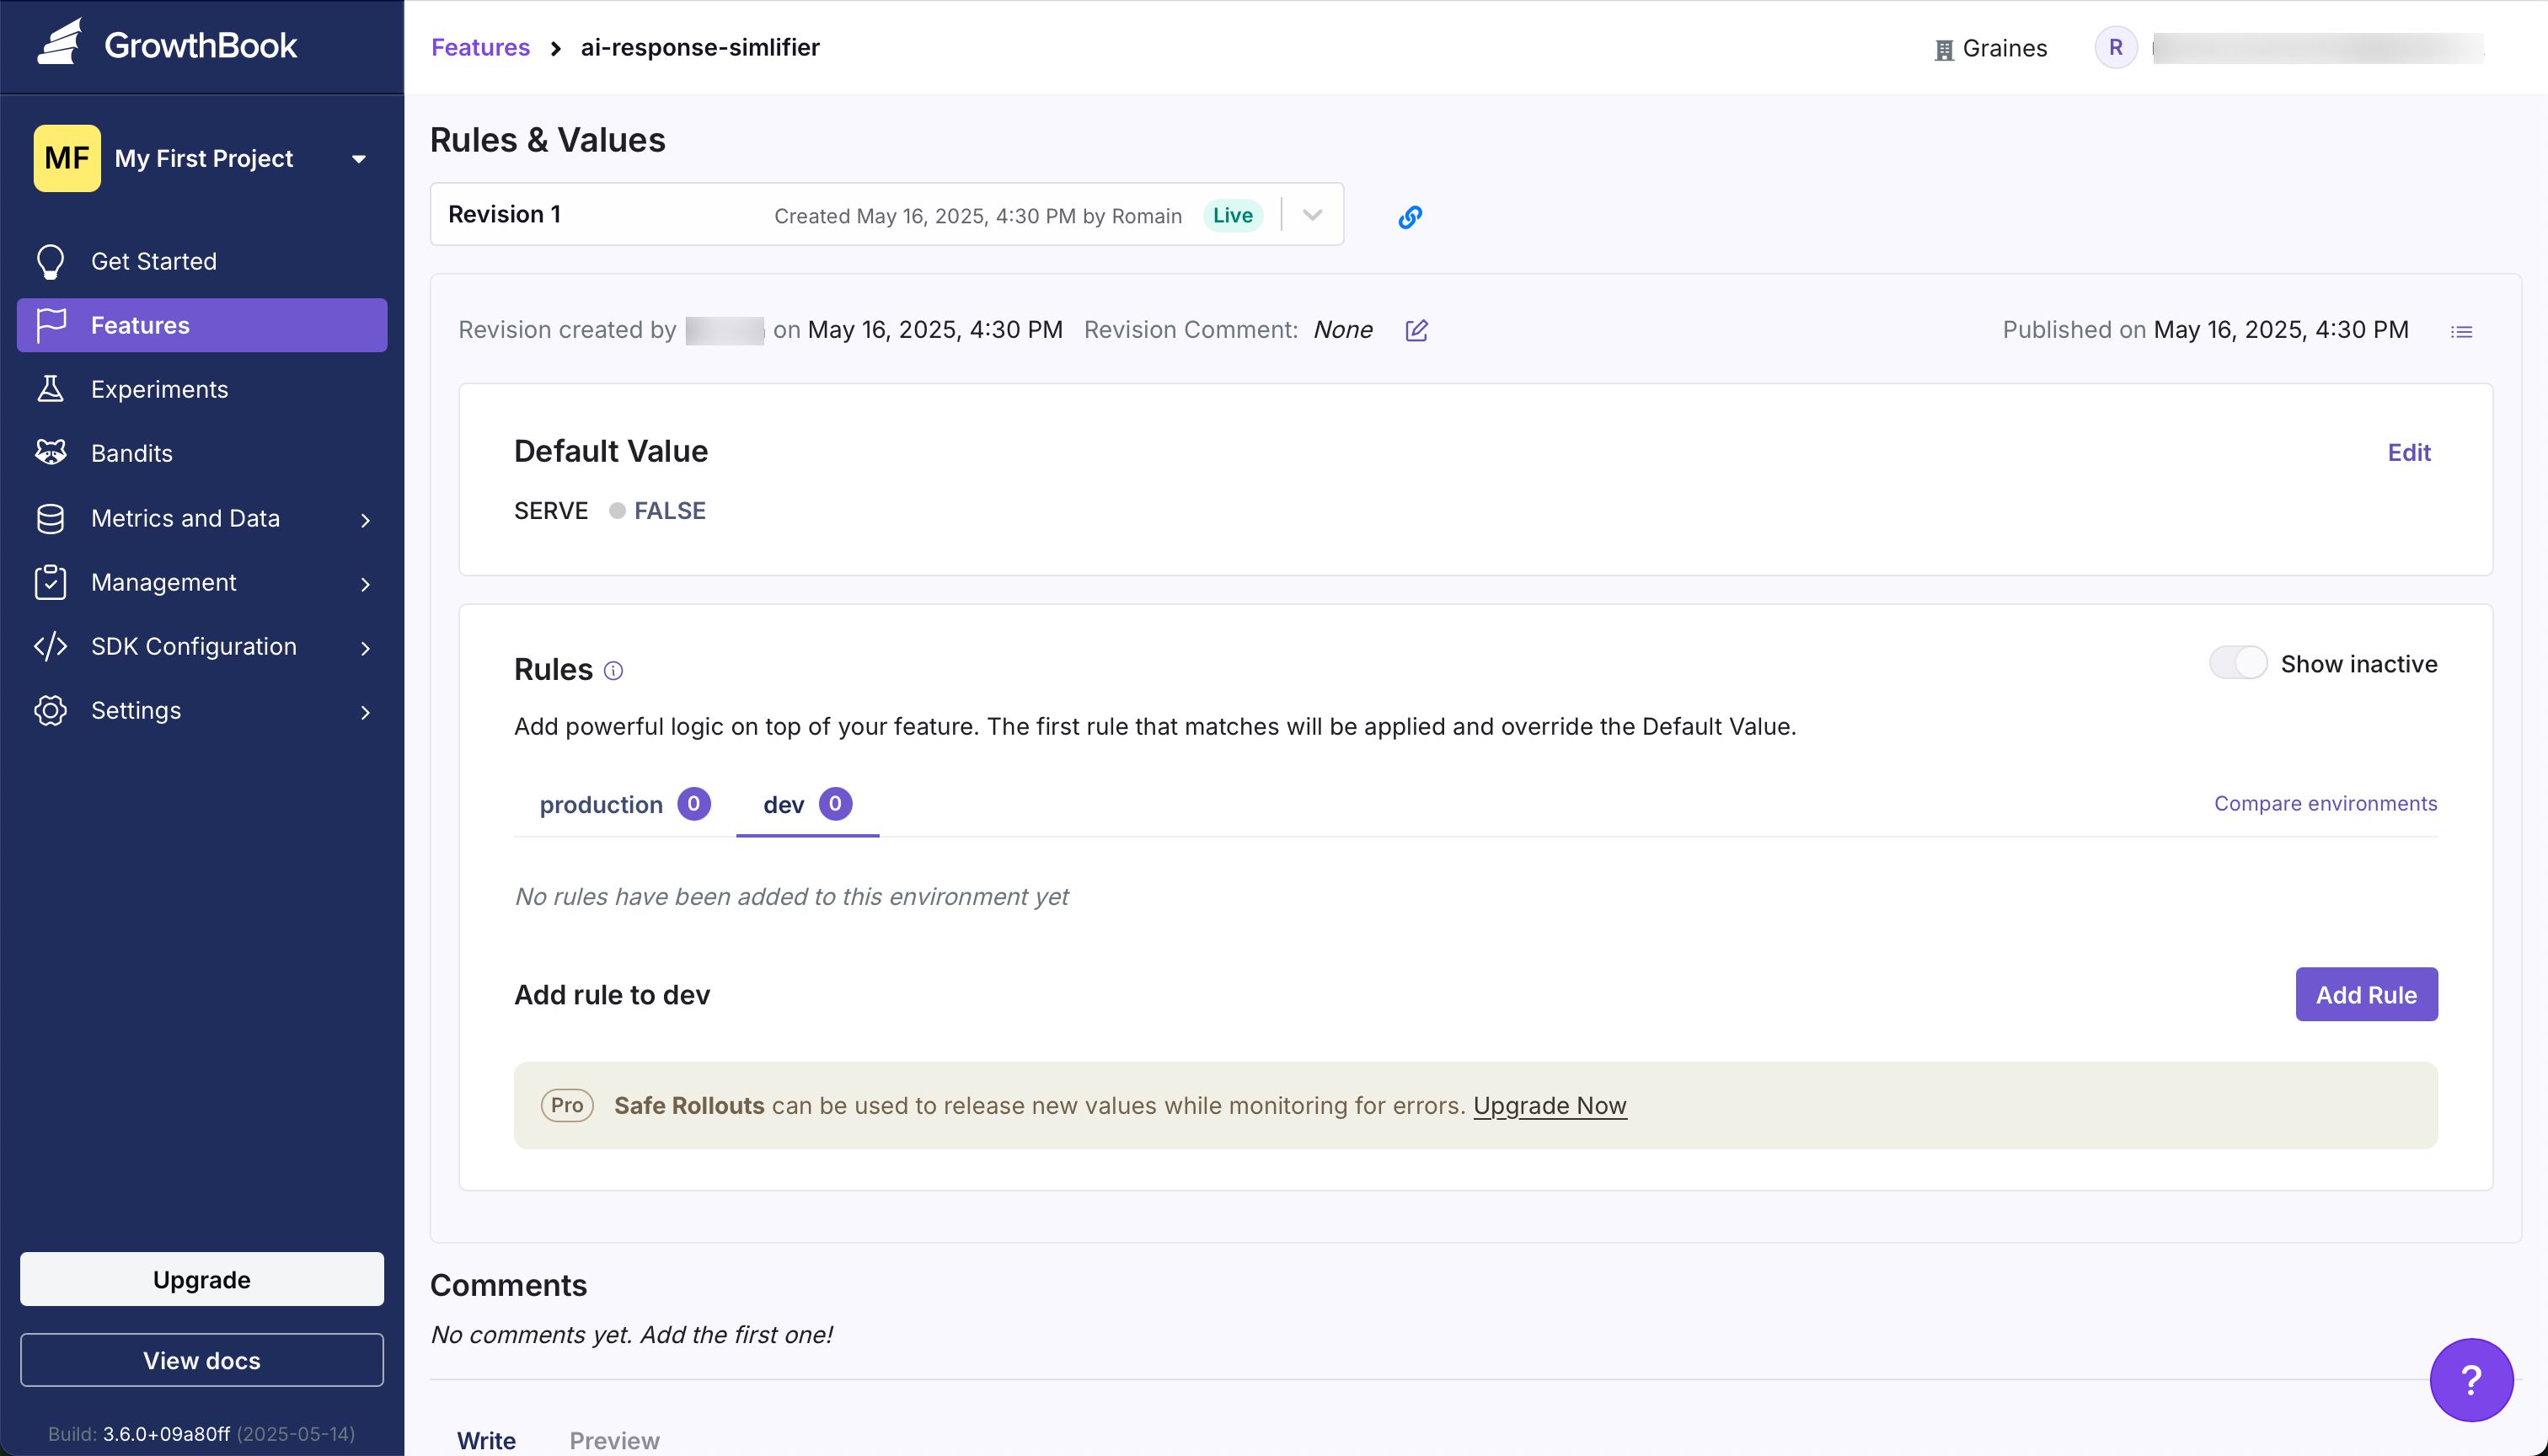This screenshot has width=2548, height=1456.
Task: Click the SDK Configuration code icon
Action: 50,646
